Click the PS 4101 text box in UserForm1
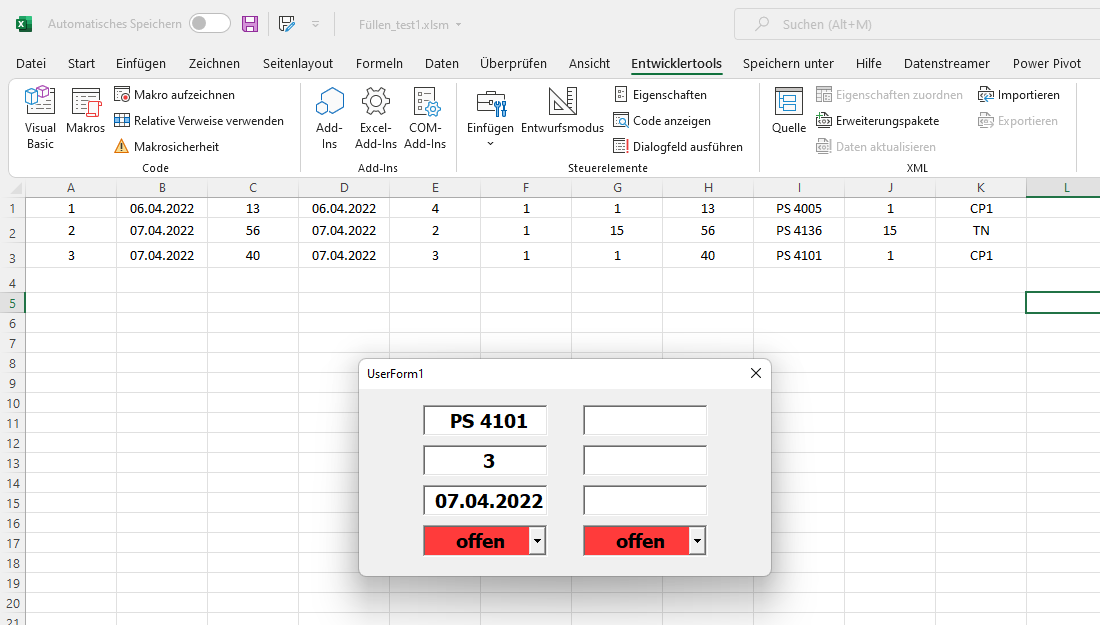Image resolution: width=1100 pixels, height=625 pixels. [x=485, y=420]
